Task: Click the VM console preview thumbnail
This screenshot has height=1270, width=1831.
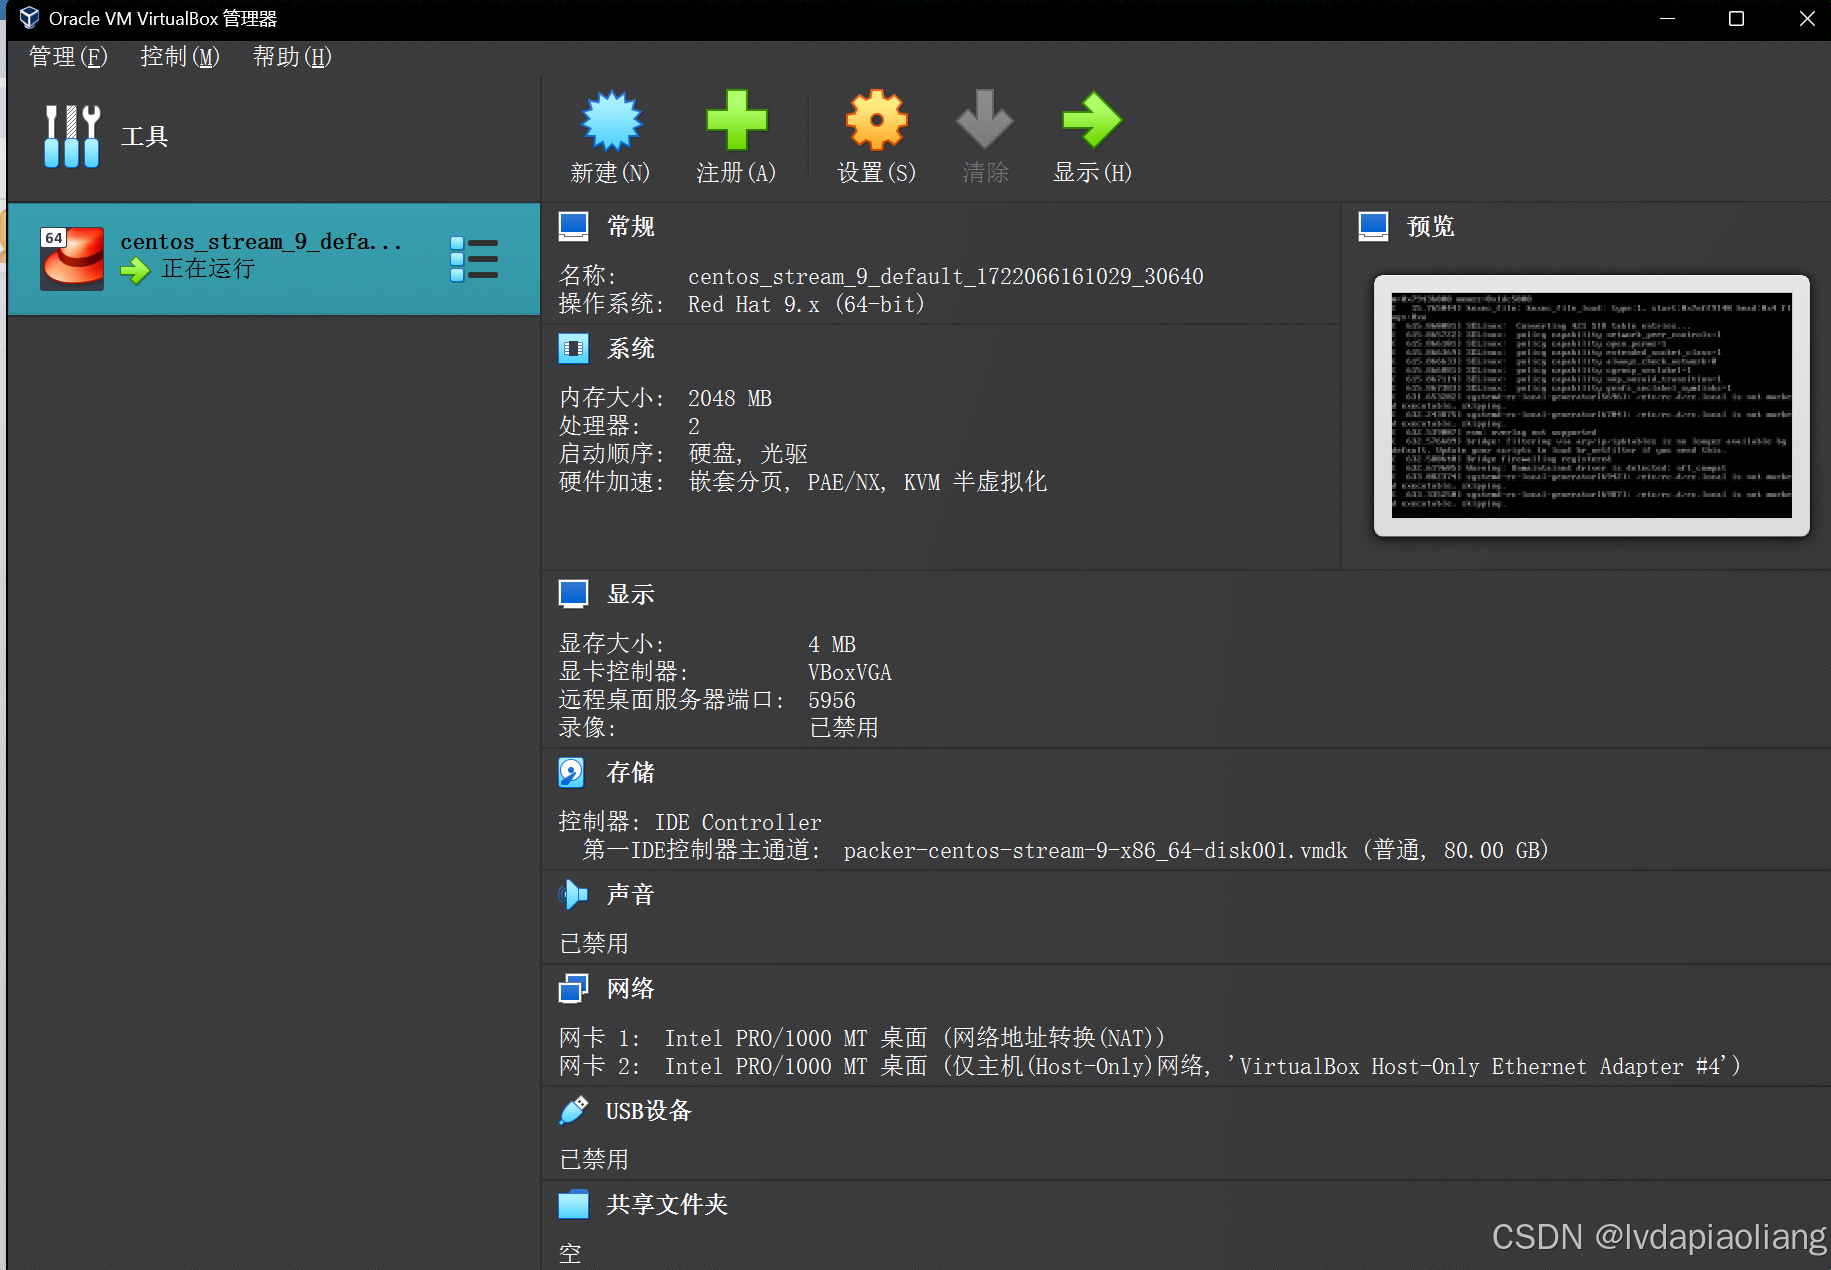Action: tap(1591, 405)
